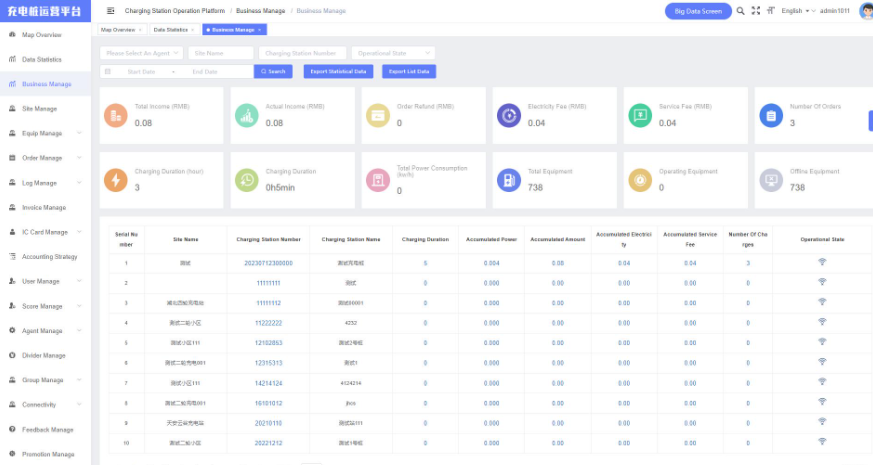Click the Export Statistical Data button
The image size is (873, 465).
[x=338, y=71]
